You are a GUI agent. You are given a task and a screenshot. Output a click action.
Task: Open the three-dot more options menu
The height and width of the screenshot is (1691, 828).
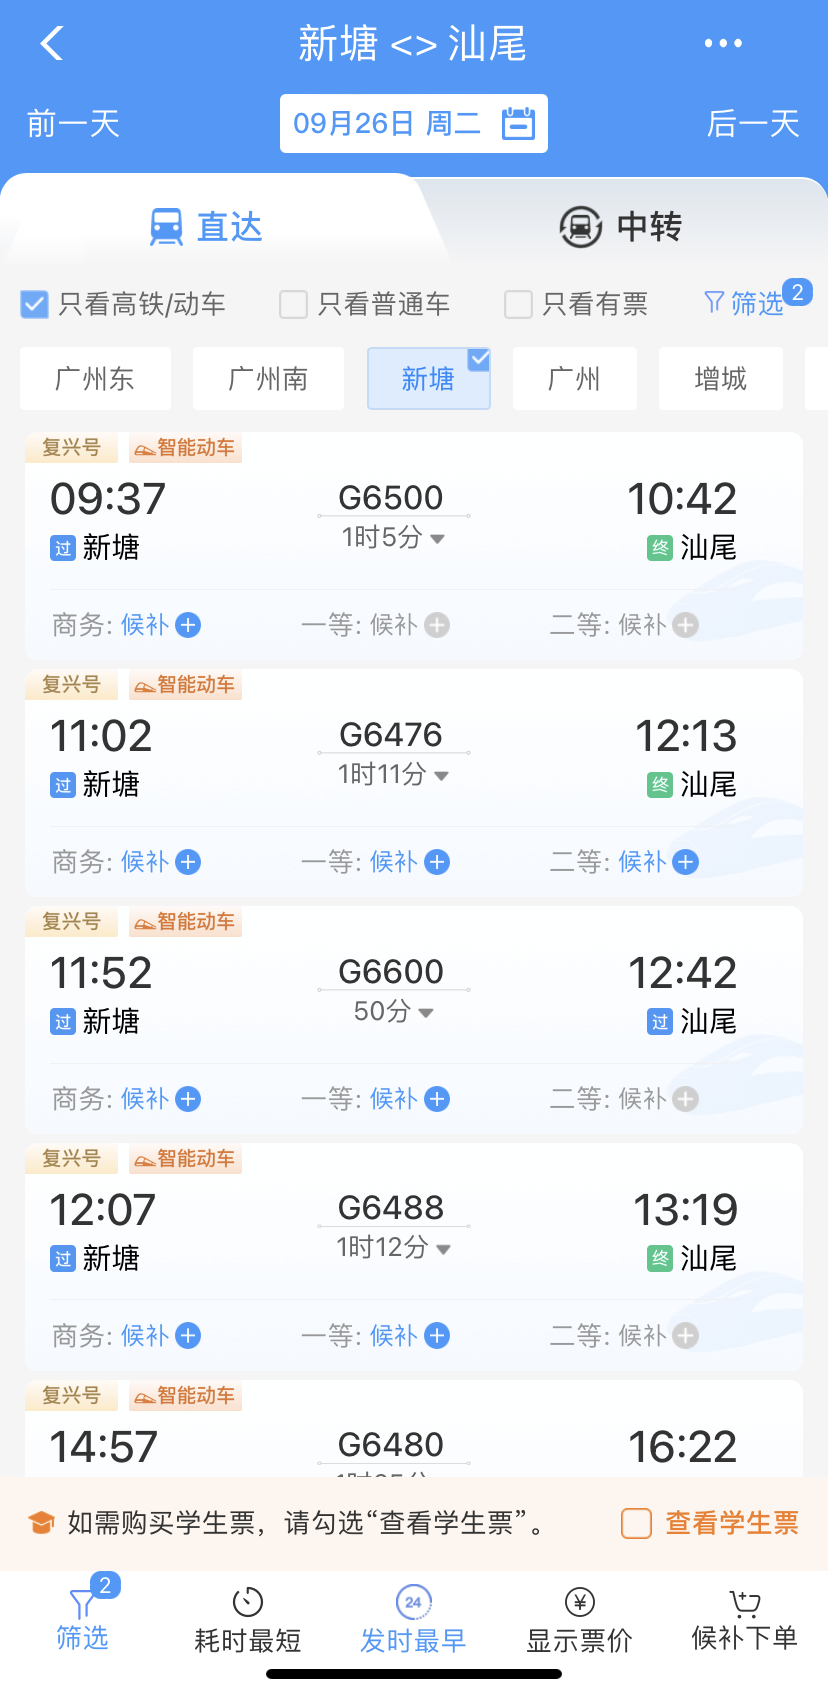click(x=722, y=44)
